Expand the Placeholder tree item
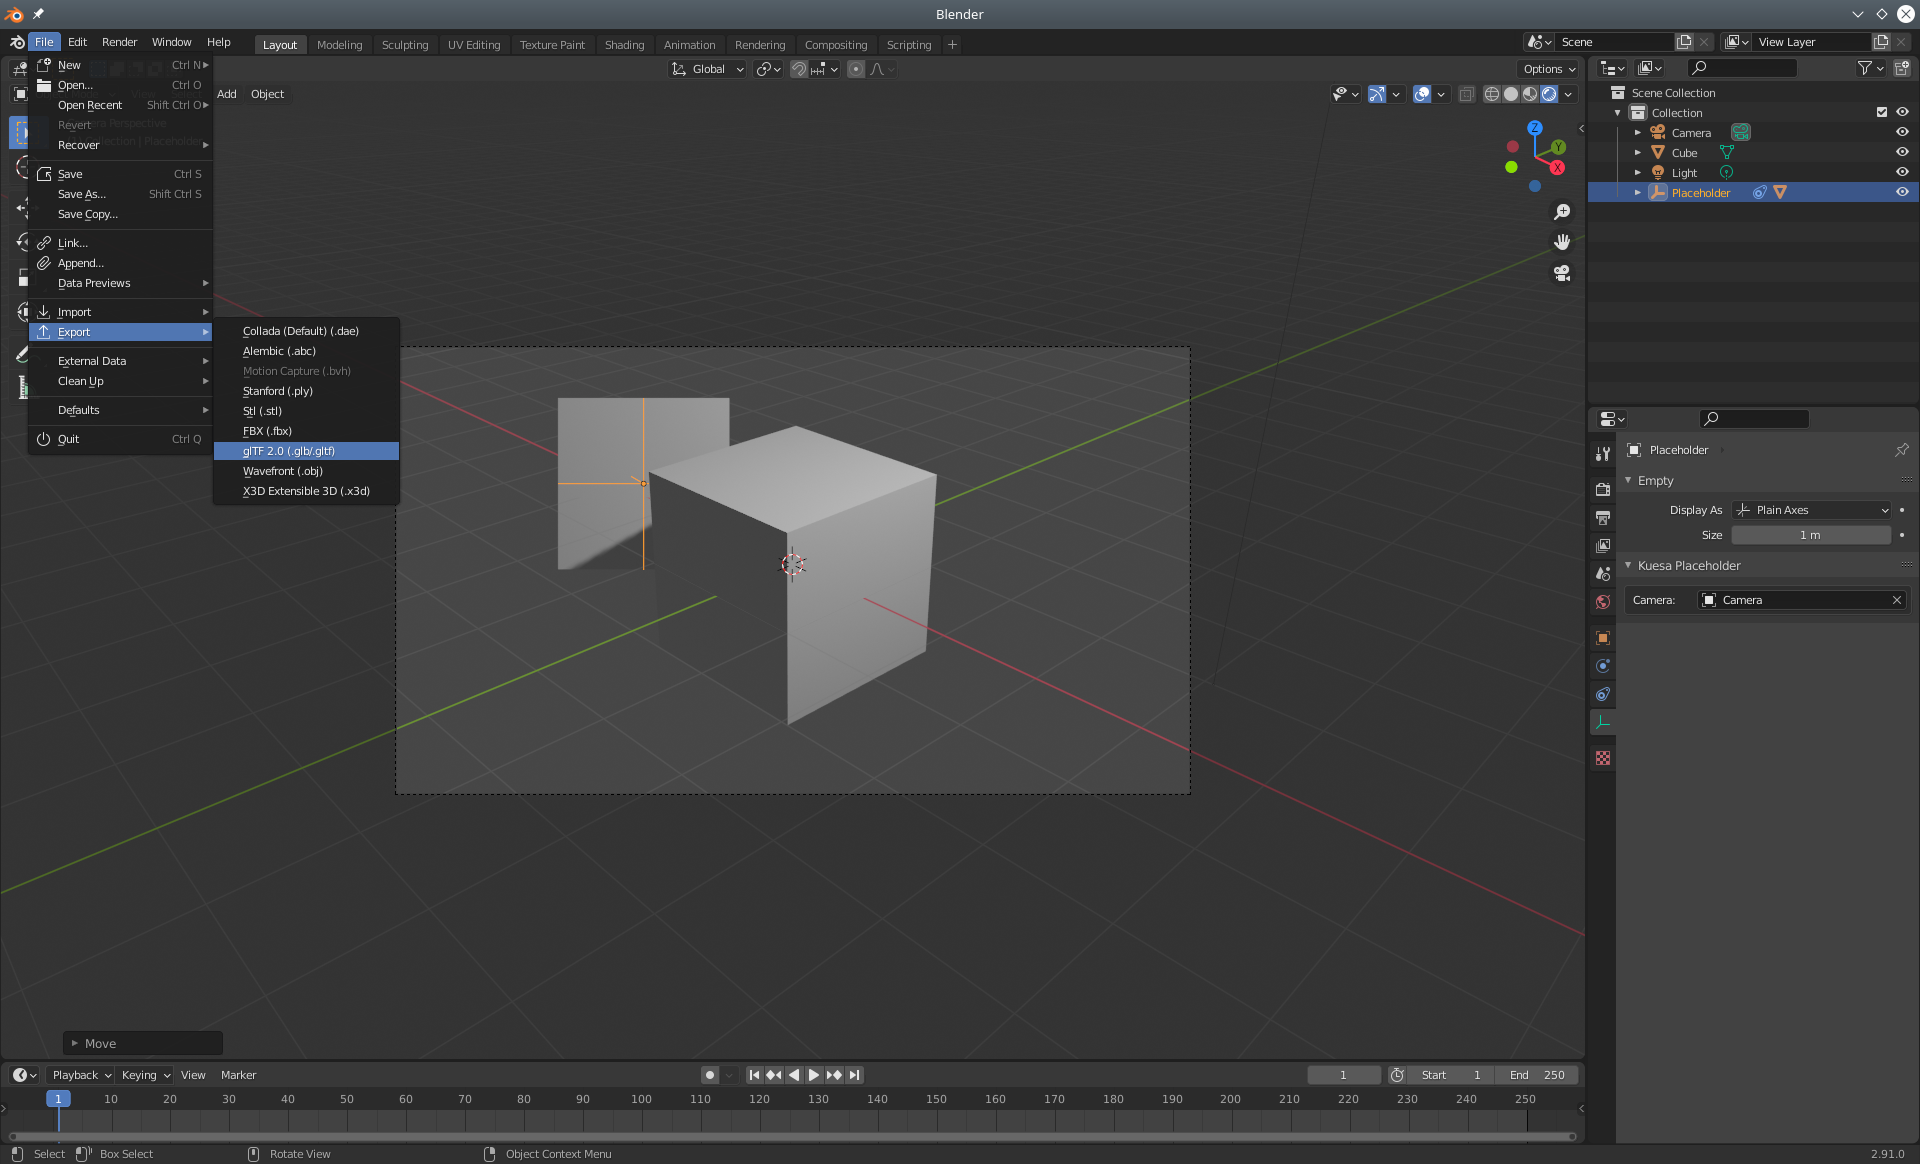This screenshot has width=1920, height=1164. (1637, 192)
